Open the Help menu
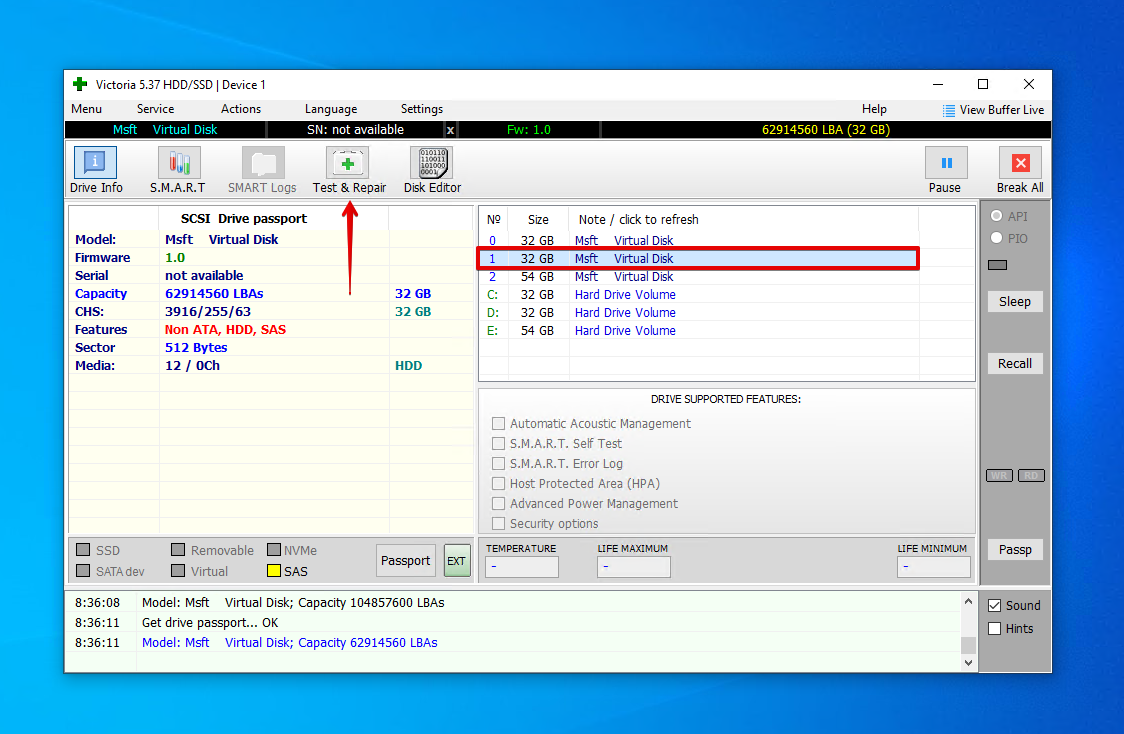The image size is (1124, 734). [x=874, y=109]
